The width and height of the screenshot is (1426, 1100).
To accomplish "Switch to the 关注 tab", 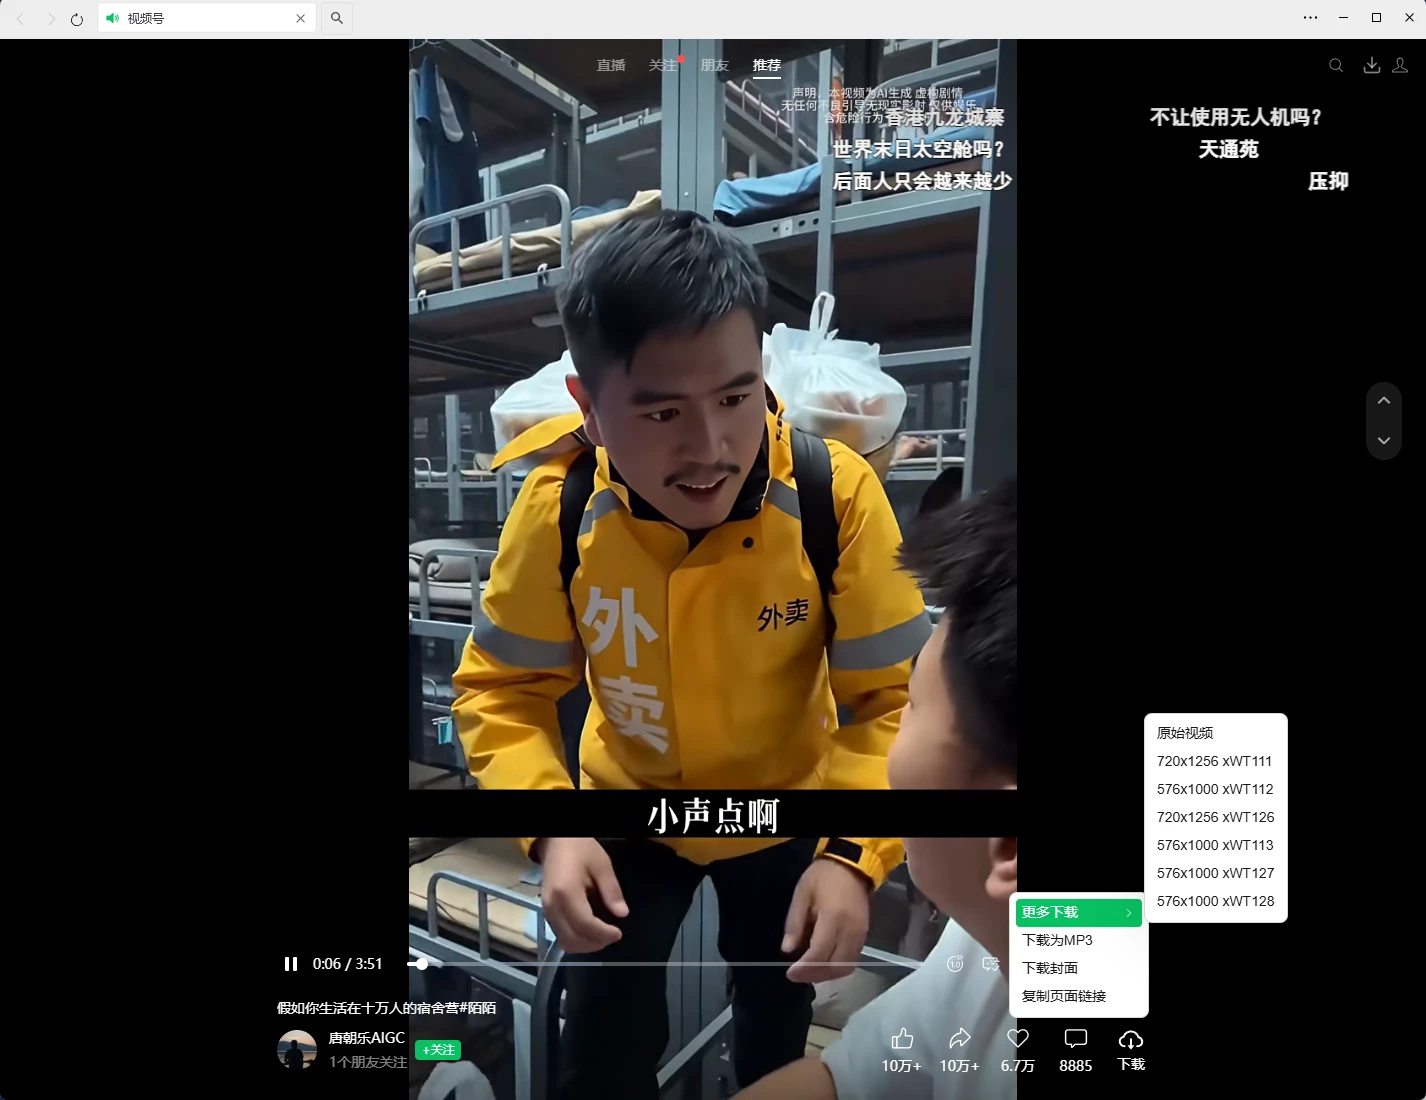I will [x=663, y=65].
